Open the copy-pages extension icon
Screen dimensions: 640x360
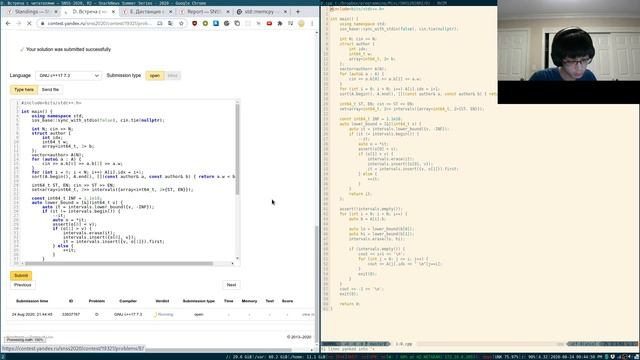237,24
